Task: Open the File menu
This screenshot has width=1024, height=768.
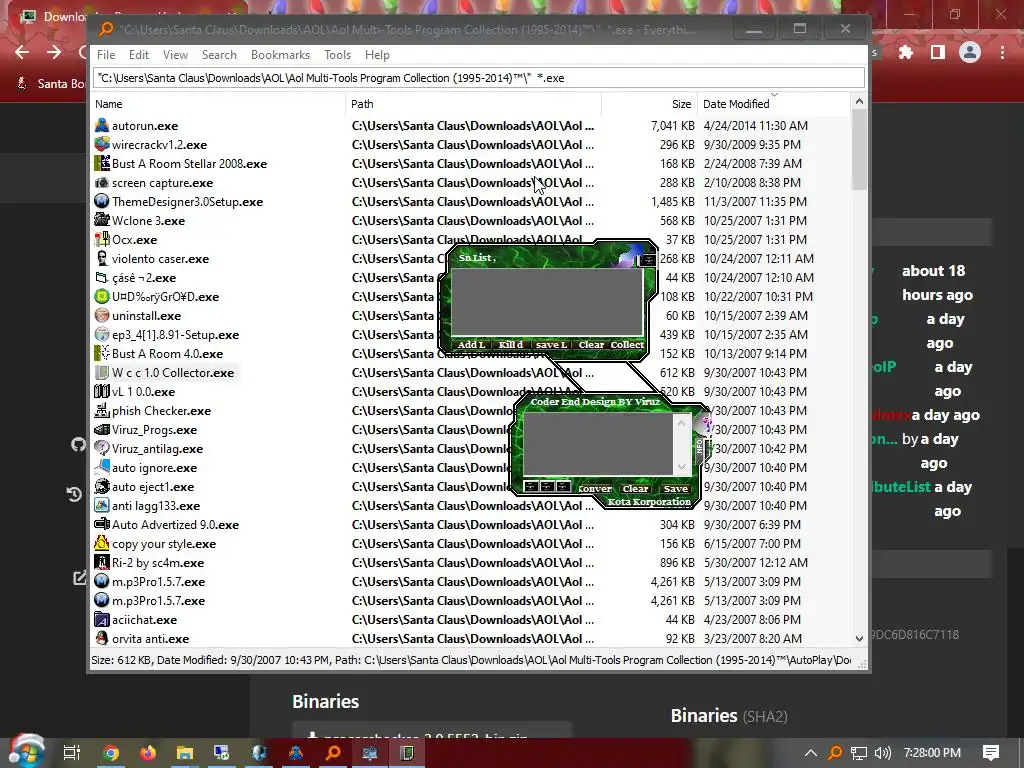Action: [106, 55]
